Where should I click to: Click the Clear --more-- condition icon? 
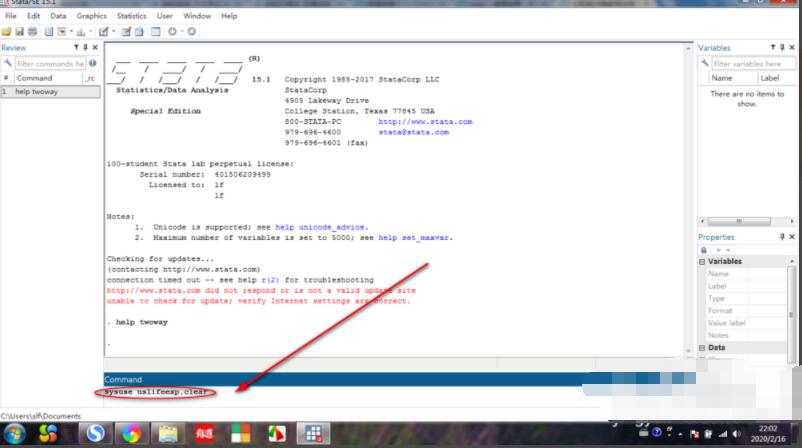[x=172, y=32]
